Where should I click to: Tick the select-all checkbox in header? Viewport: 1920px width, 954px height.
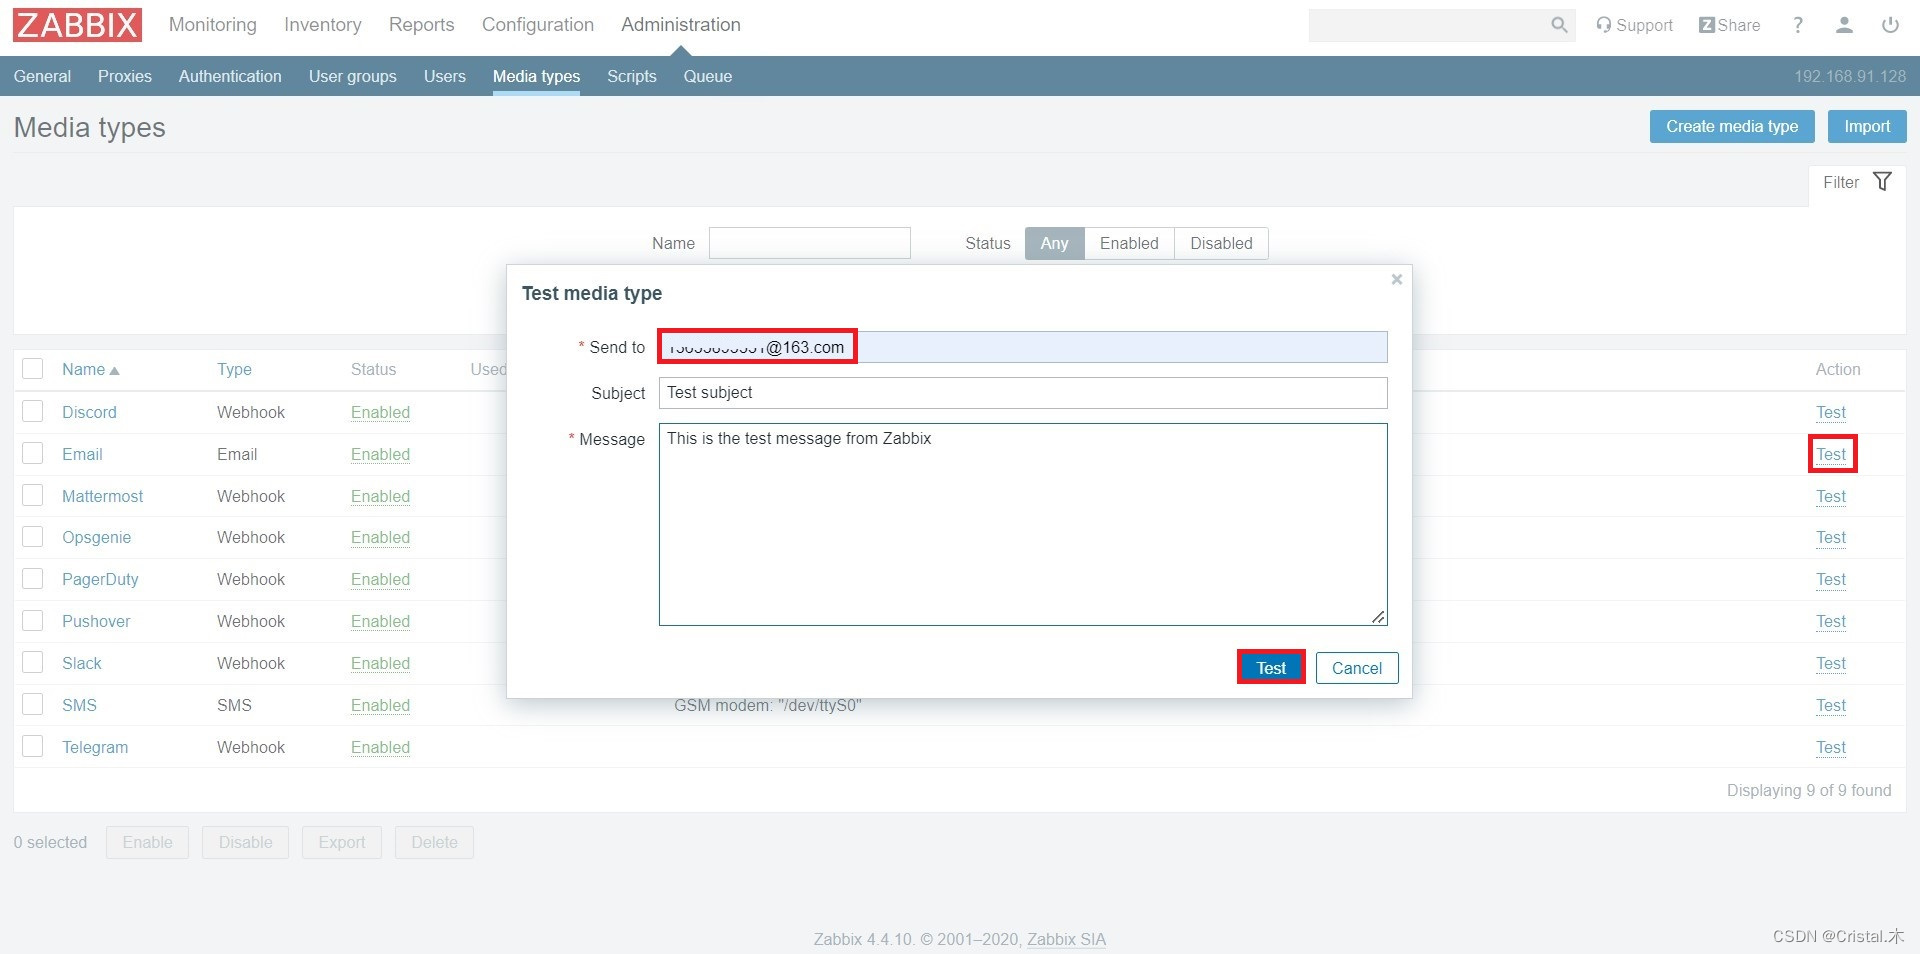(32, 369)
